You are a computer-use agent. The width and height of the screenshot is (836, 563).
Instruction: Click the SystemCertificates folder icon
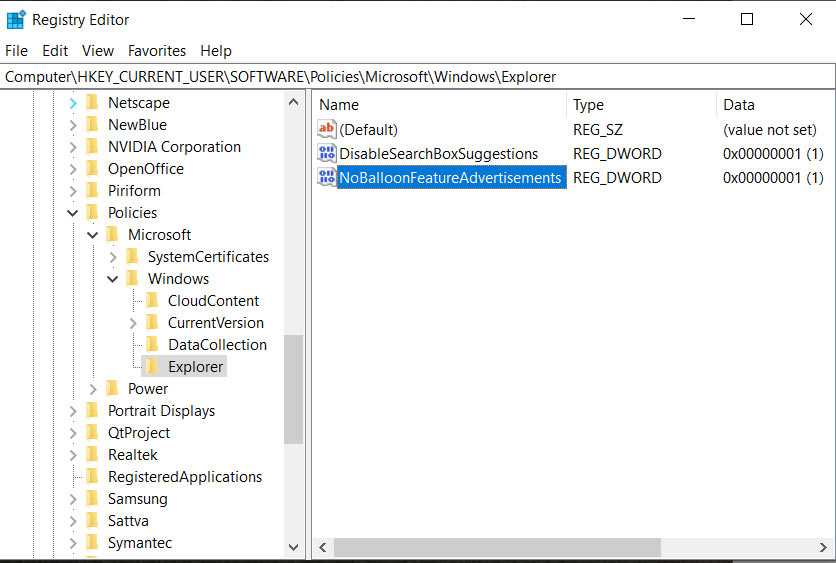pyautogui.click(x=133, y=256)
